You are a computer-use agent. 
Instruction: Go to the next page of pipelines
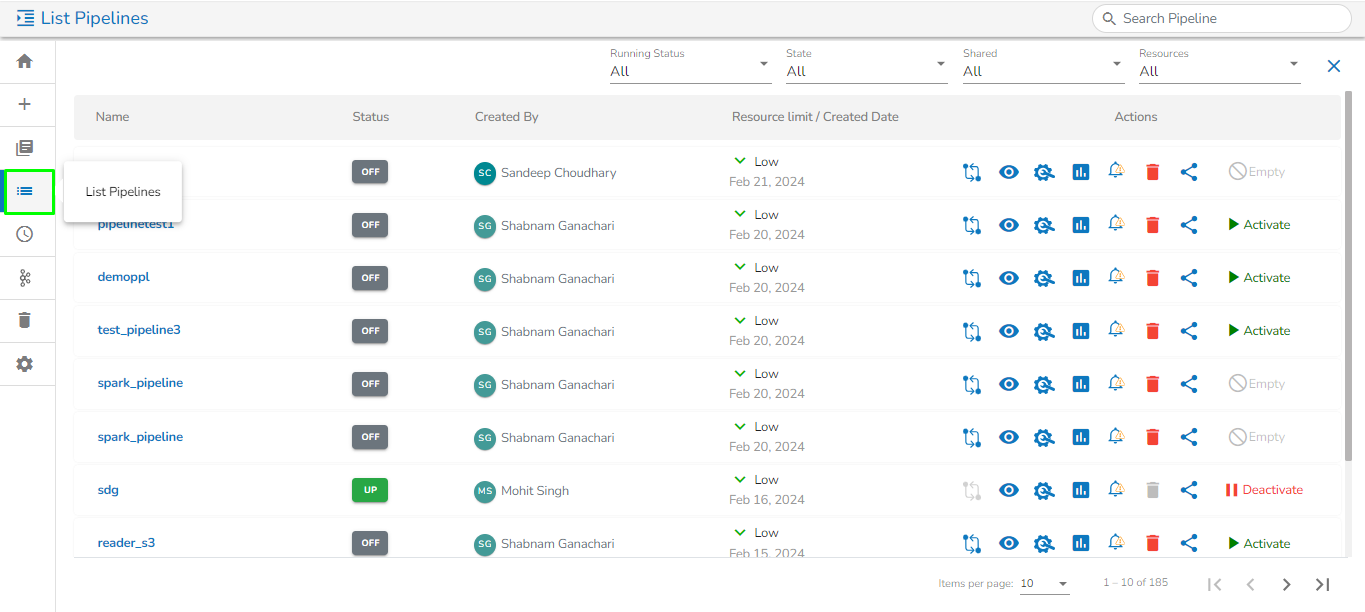point(1287,584)
